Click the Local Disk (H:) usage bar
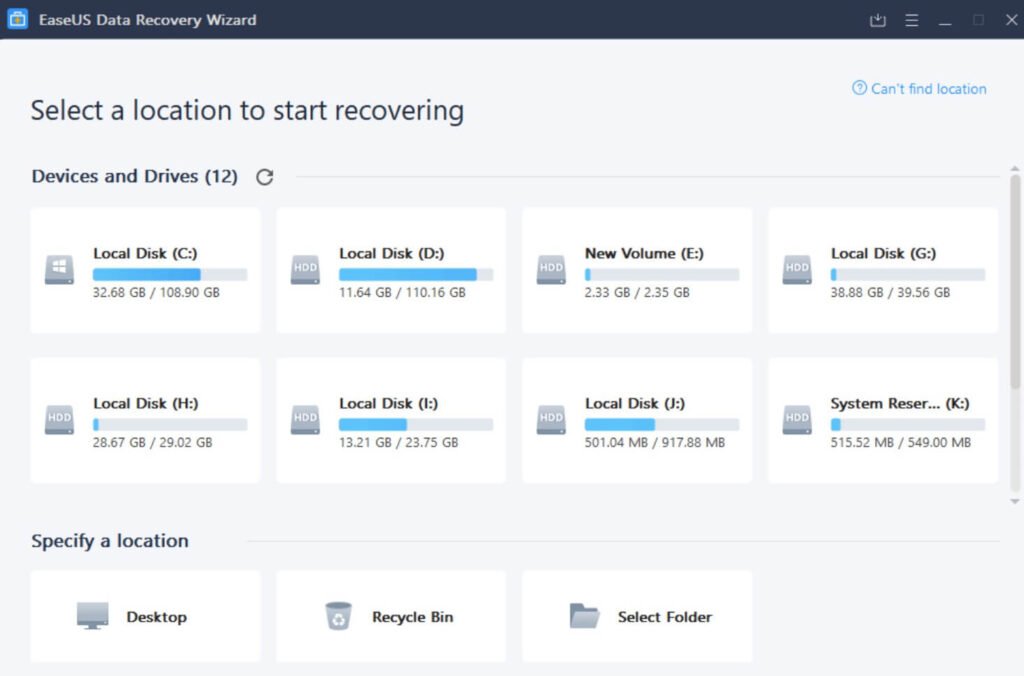Viewport: 1024px width, 676px height. 170,425
